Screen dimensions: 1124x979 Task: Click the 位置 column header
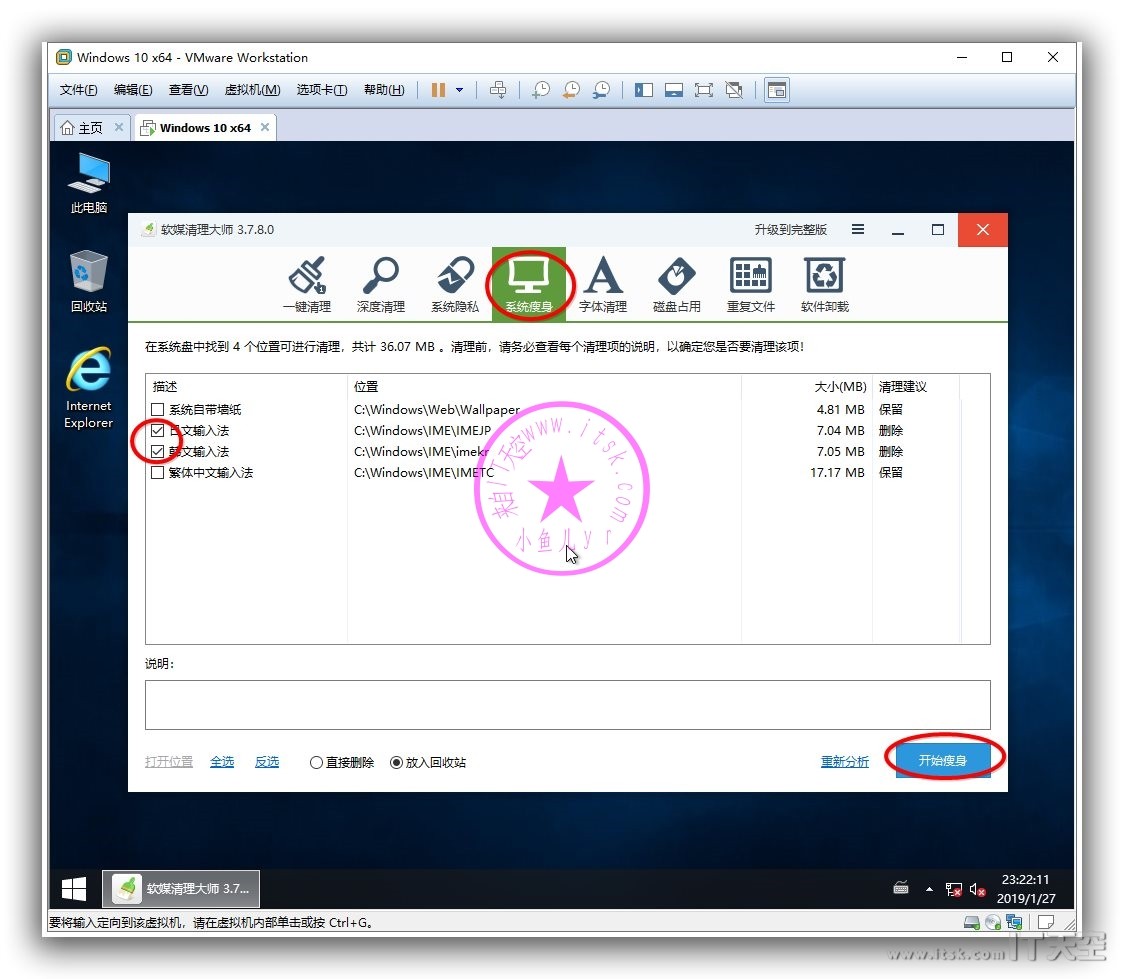(x=544, y=386)
